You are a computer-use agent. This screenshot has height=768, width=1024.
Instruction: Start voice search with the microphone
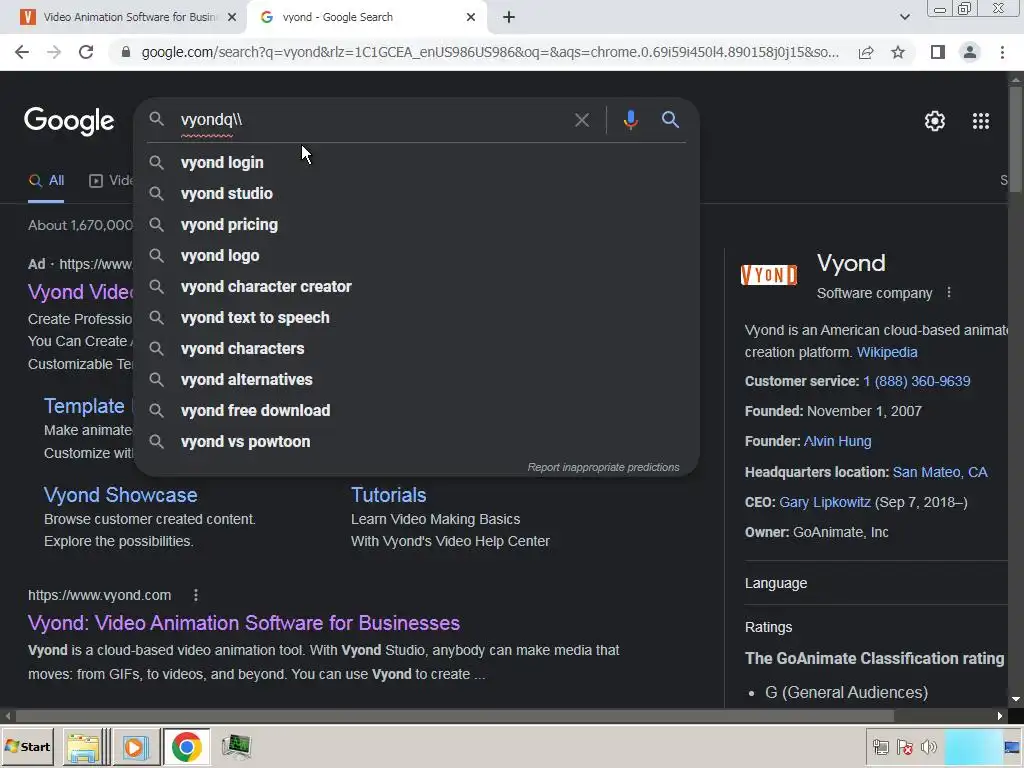pos(630,120)
